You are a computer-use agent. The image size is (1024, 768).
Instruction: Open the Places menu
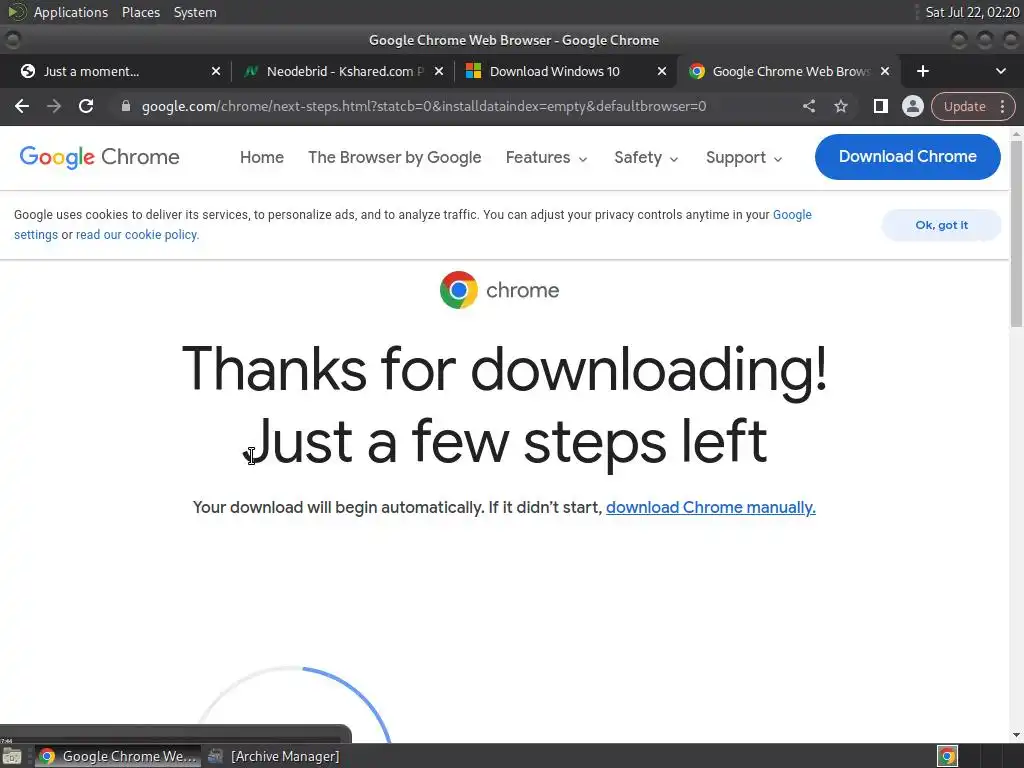140,12
